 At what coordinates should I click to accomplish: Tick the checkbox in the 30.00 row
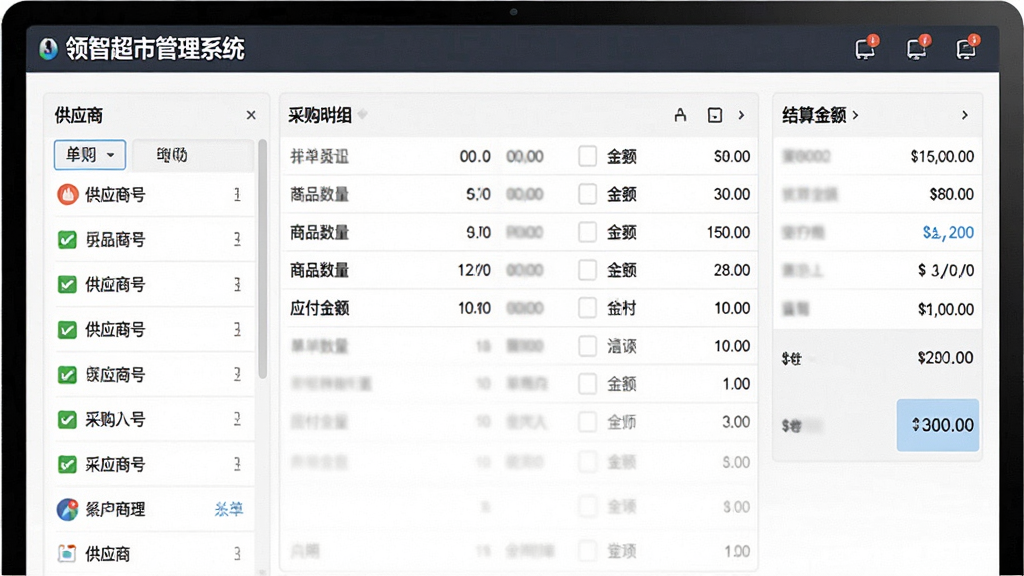click(587, 194)
